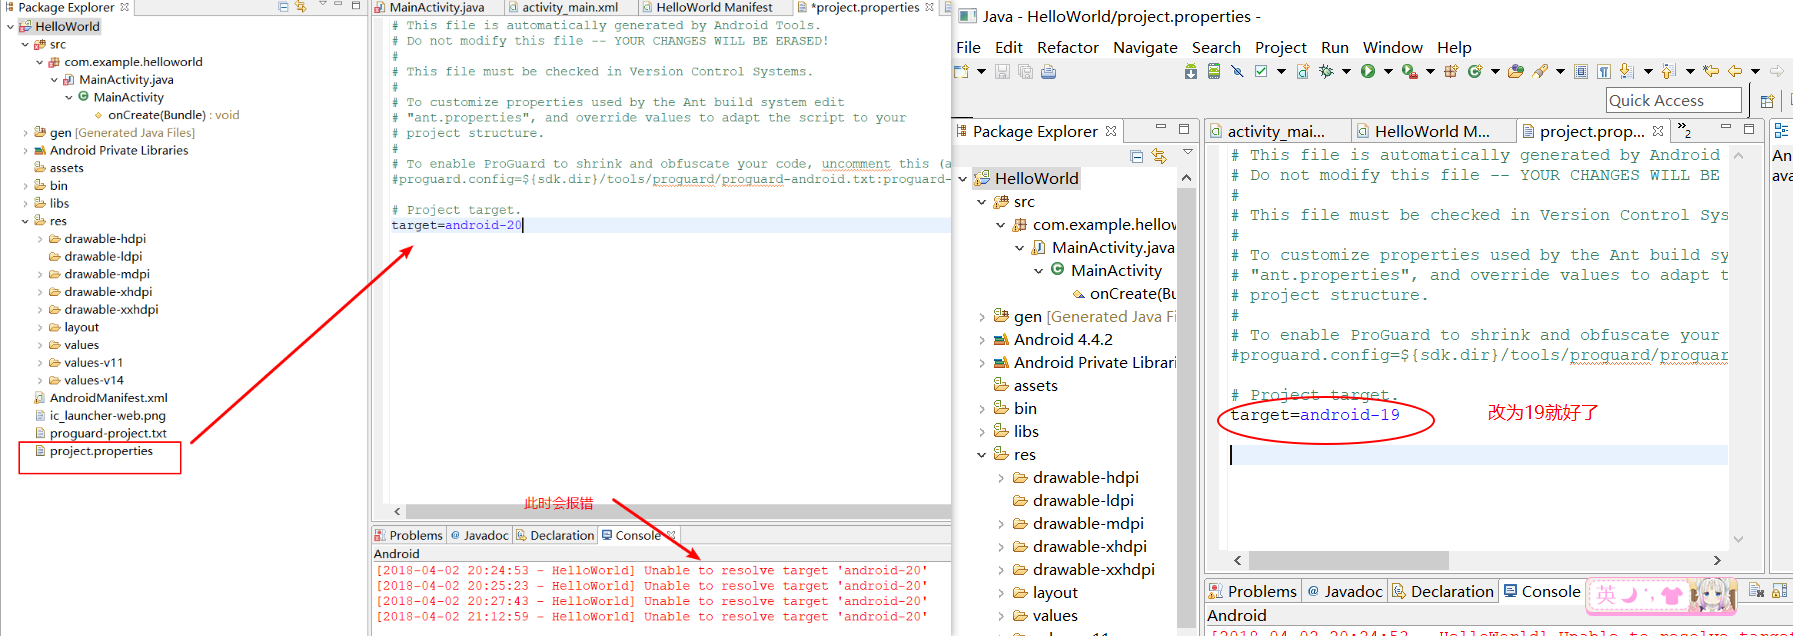This screenshot has width=1793, height=636.
Task: Click the New Java Class icon
Action: (x=1475, y=71)
